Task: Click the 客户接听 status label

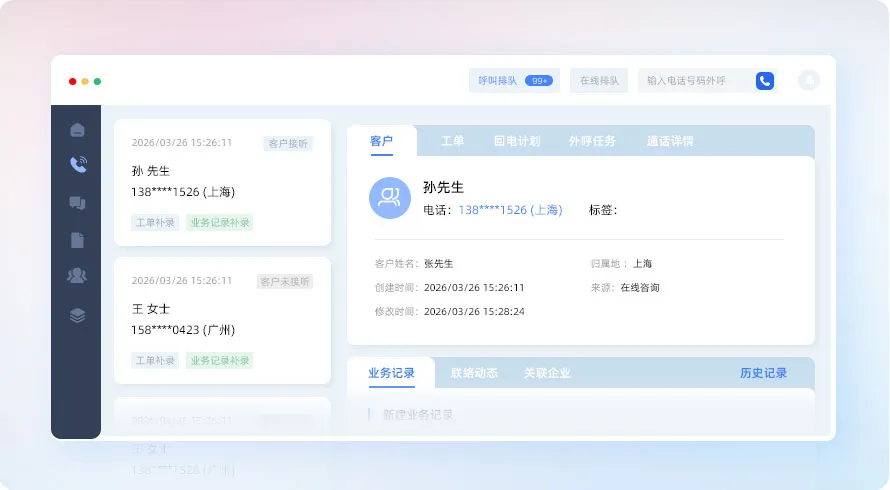Action: click(288, 144)
